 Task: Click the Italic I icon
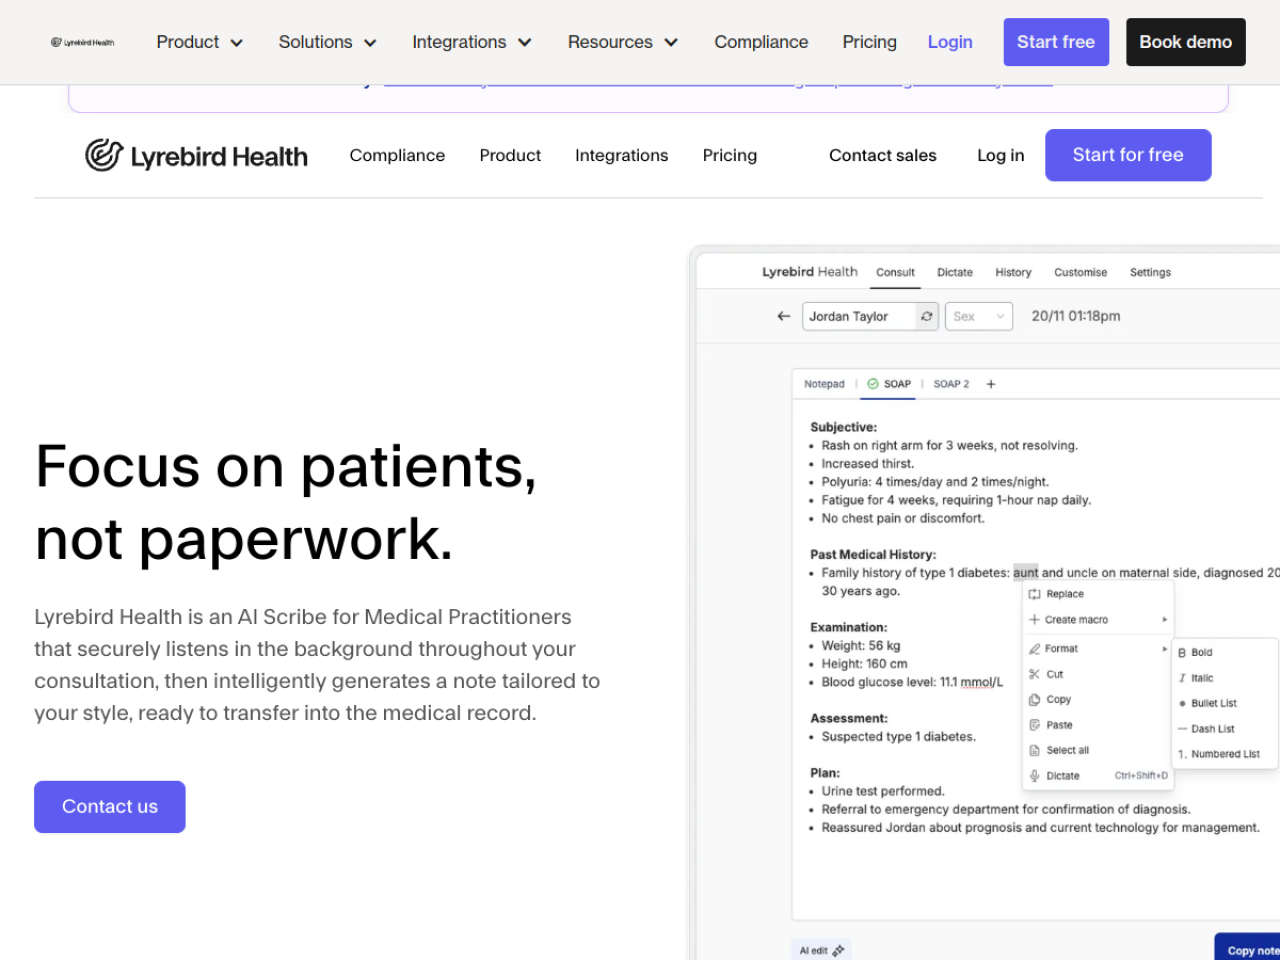pyautogui.click(x=1182, y=678)
